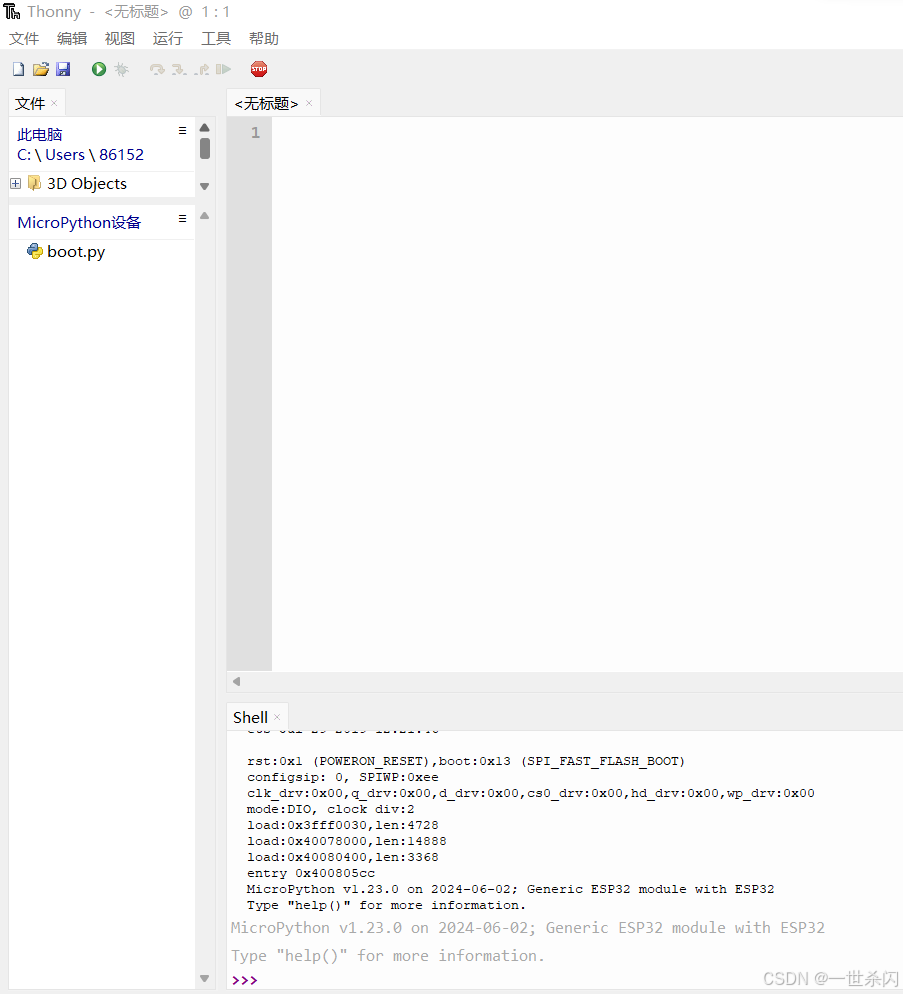Open a file using the folder toolbar icon
Image resolution: width=903 pixels, height=994 pixels.
(x=40, y=68)
